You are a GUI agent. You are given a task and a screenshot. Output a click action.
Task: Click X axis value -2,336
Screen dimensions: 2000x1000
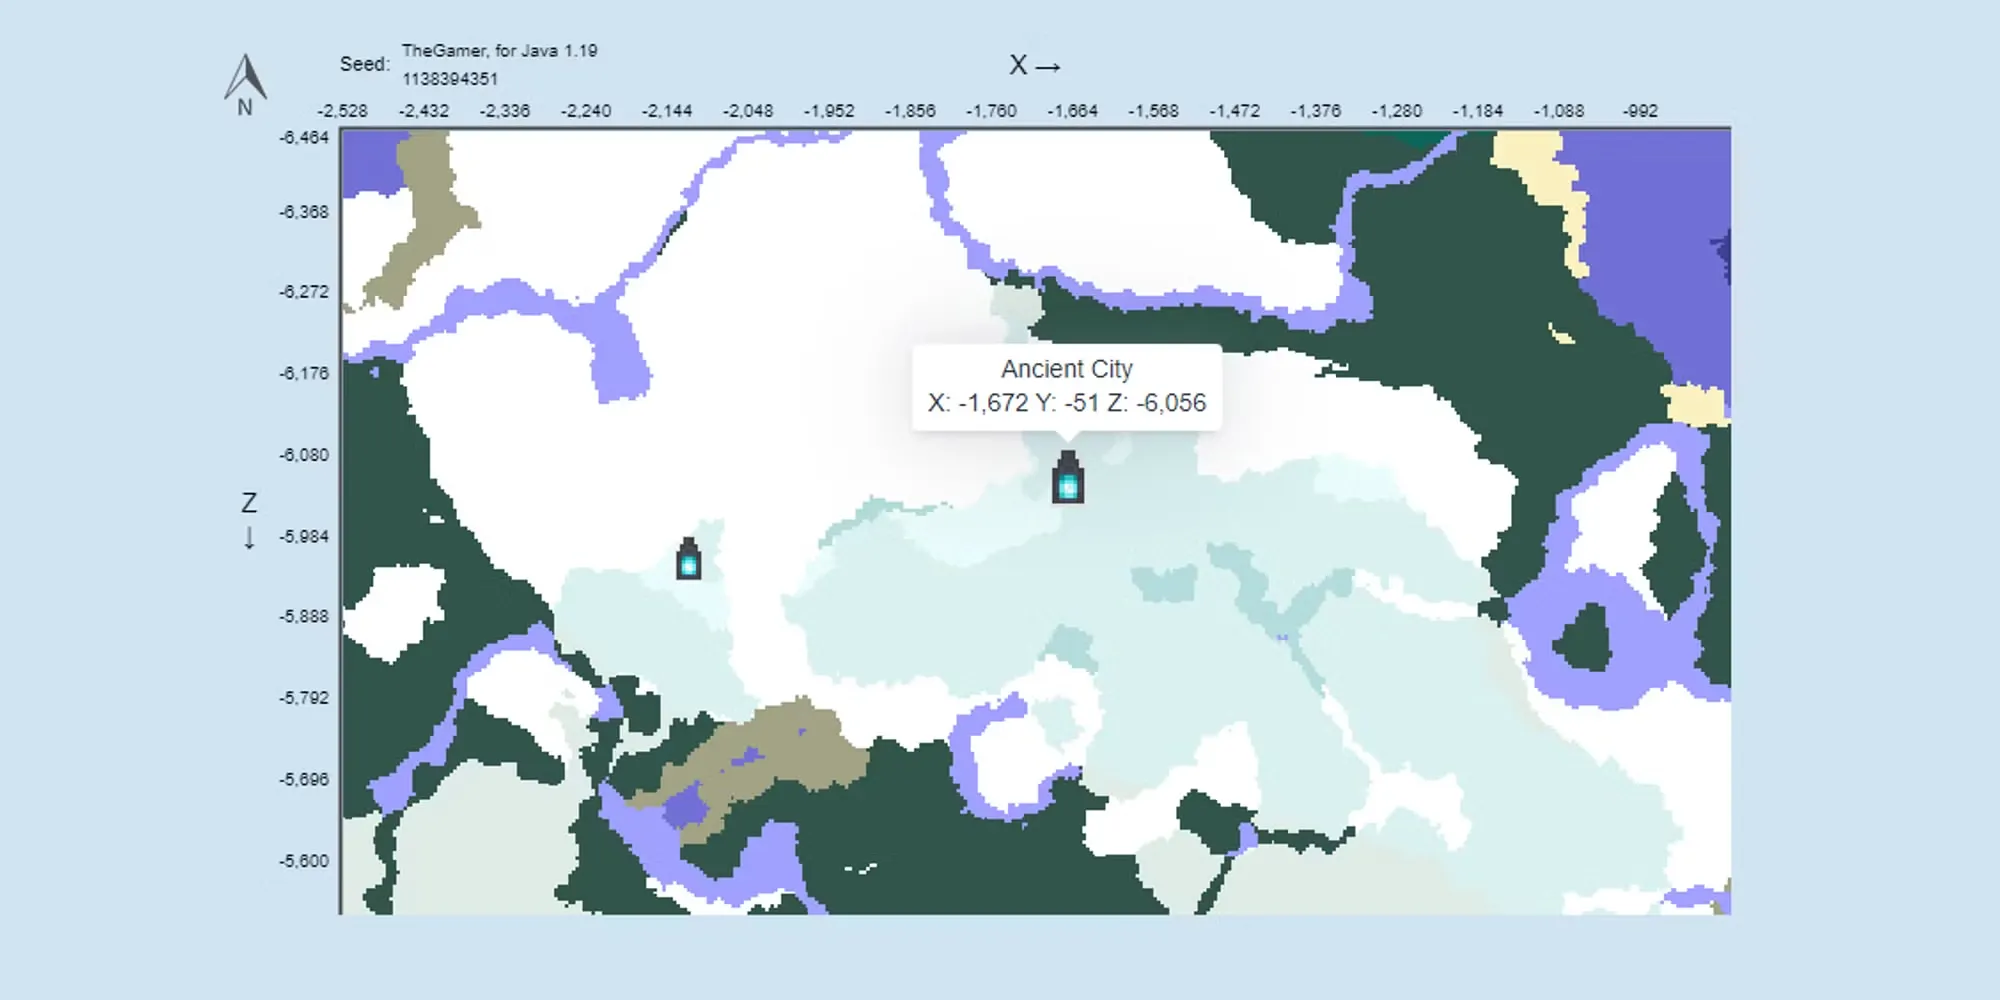[504, 111]
